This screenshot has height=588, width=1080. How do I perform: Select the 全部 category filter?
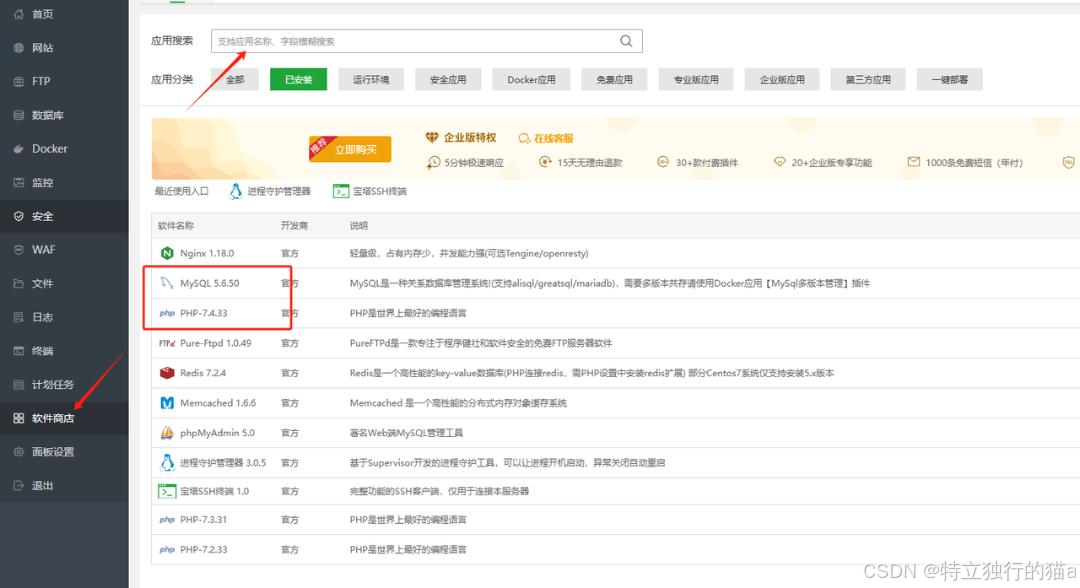click(235, 80)
